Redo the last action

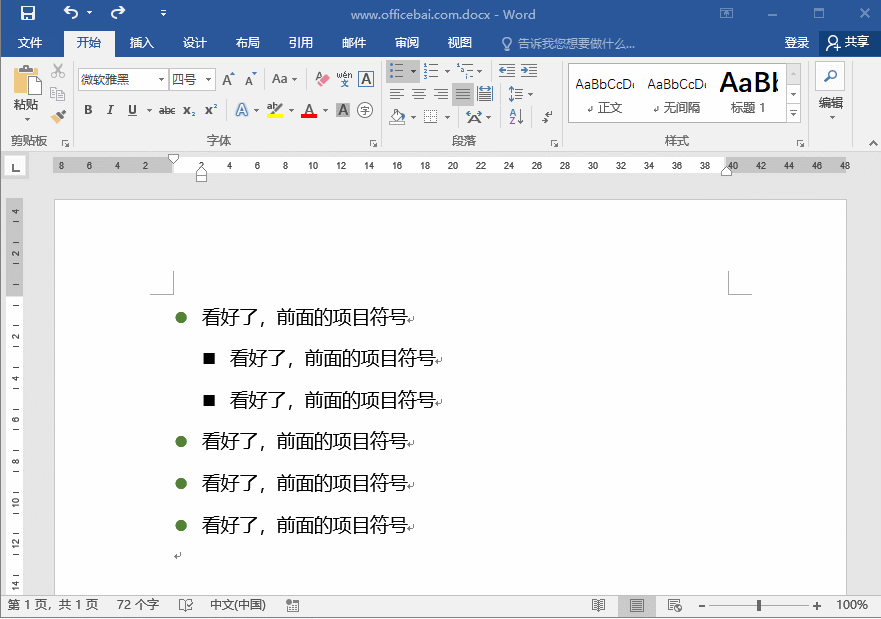click(x=118, y=12)
